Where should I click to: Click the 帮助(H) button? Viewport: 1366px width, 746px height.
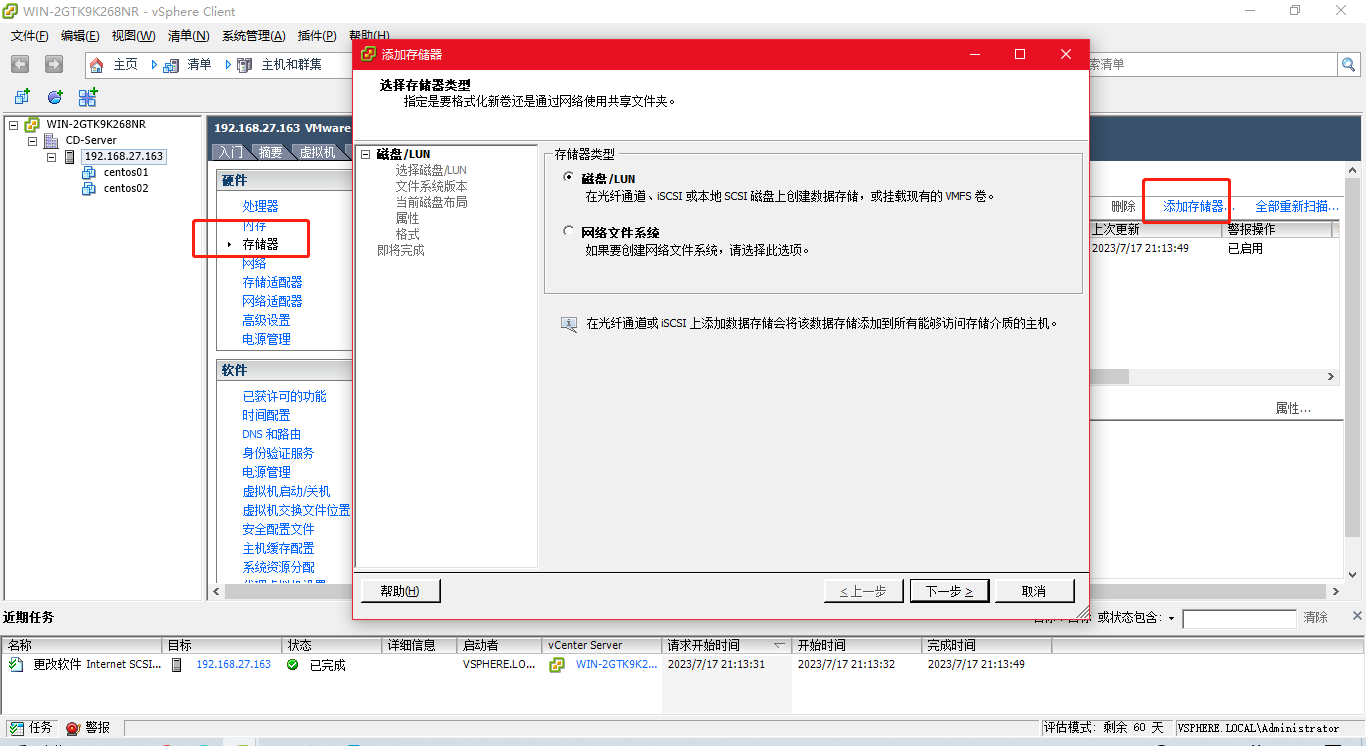coord(400,591)
